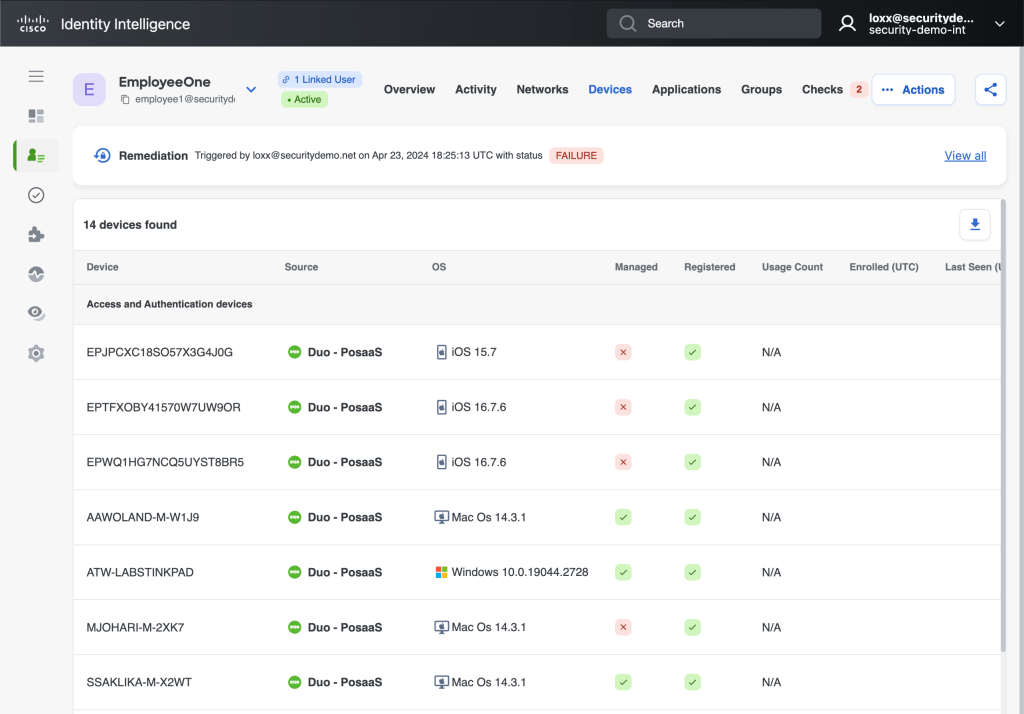
Task: Expand the EmployeeOne user dropdown chevron
Action: 251,89
